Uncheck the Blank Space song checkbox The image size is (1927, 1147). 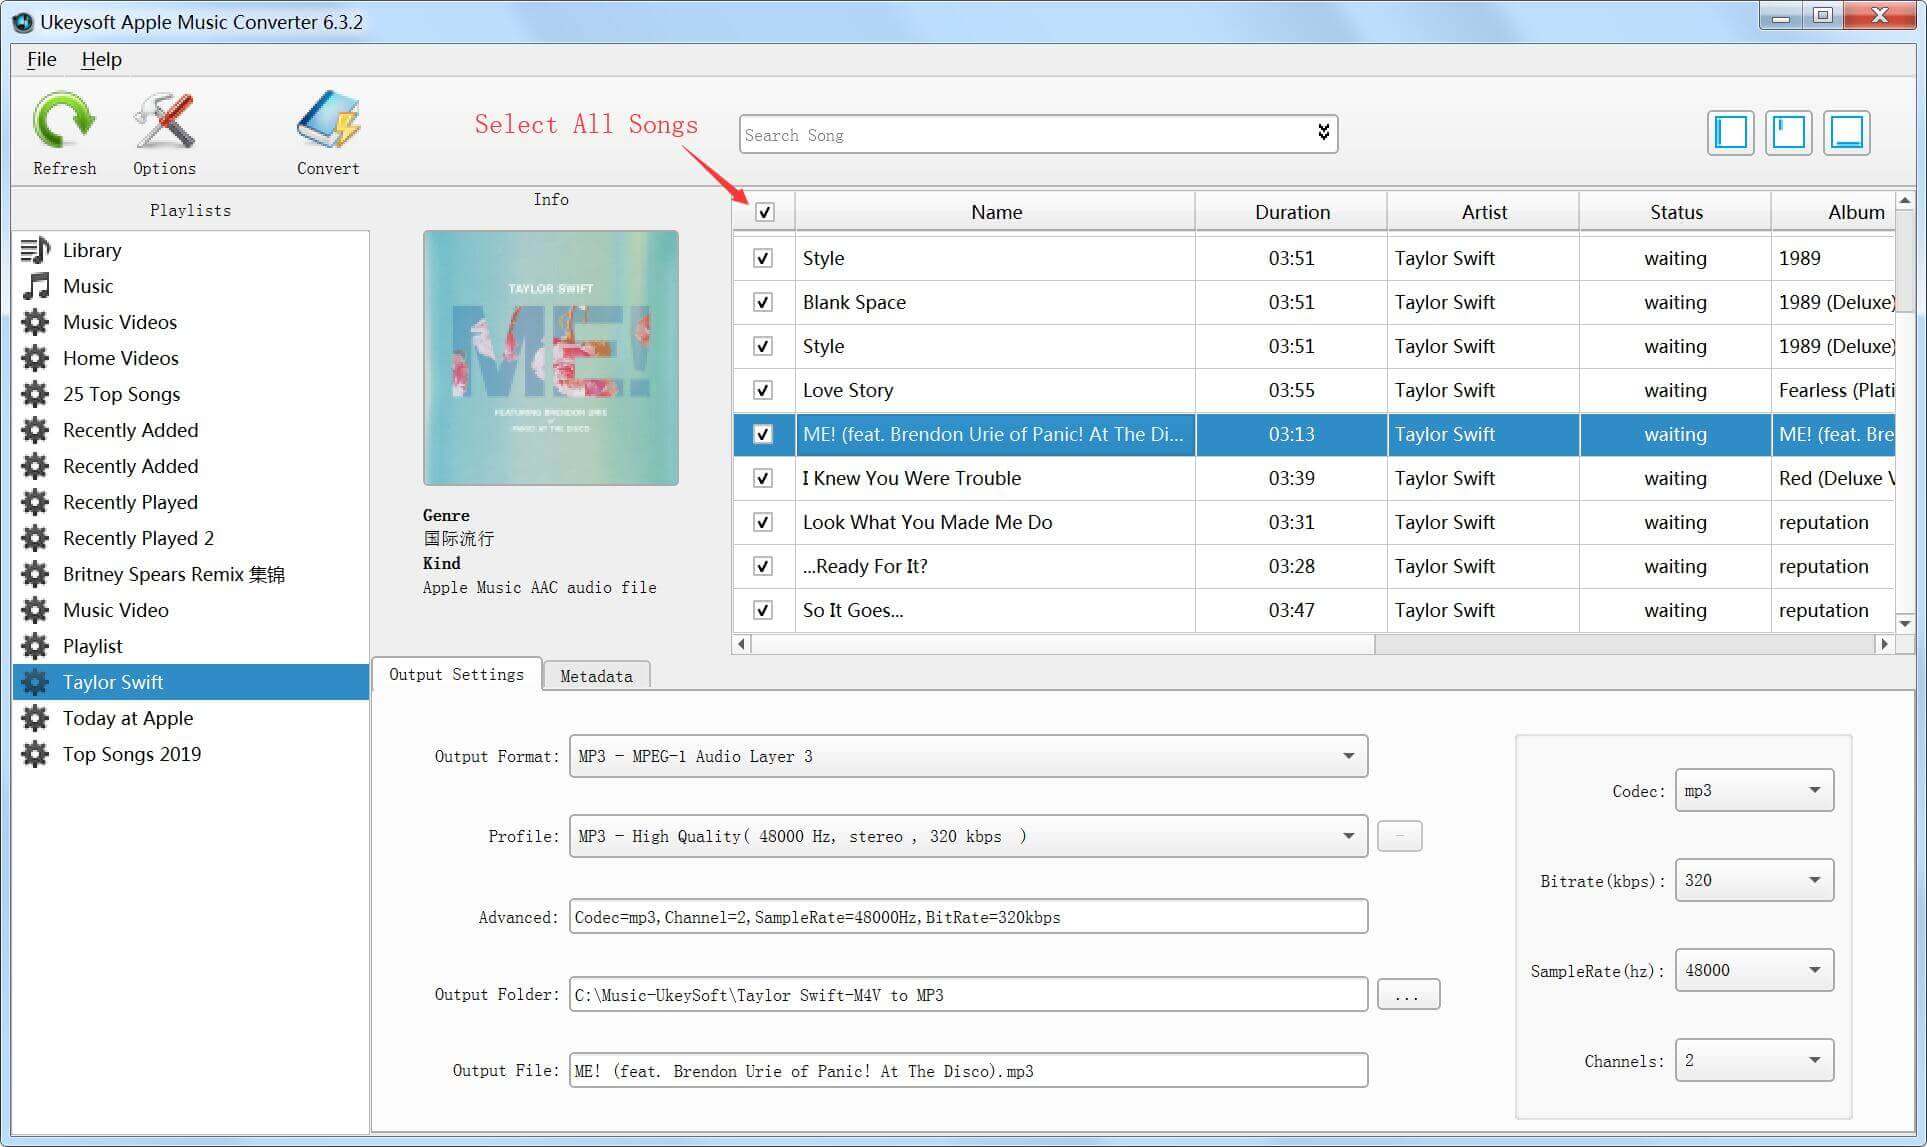[763, 300]
